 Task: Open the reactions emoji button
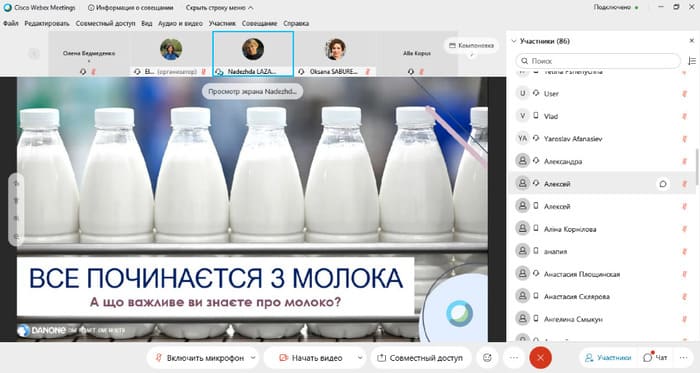coord(487,358)
